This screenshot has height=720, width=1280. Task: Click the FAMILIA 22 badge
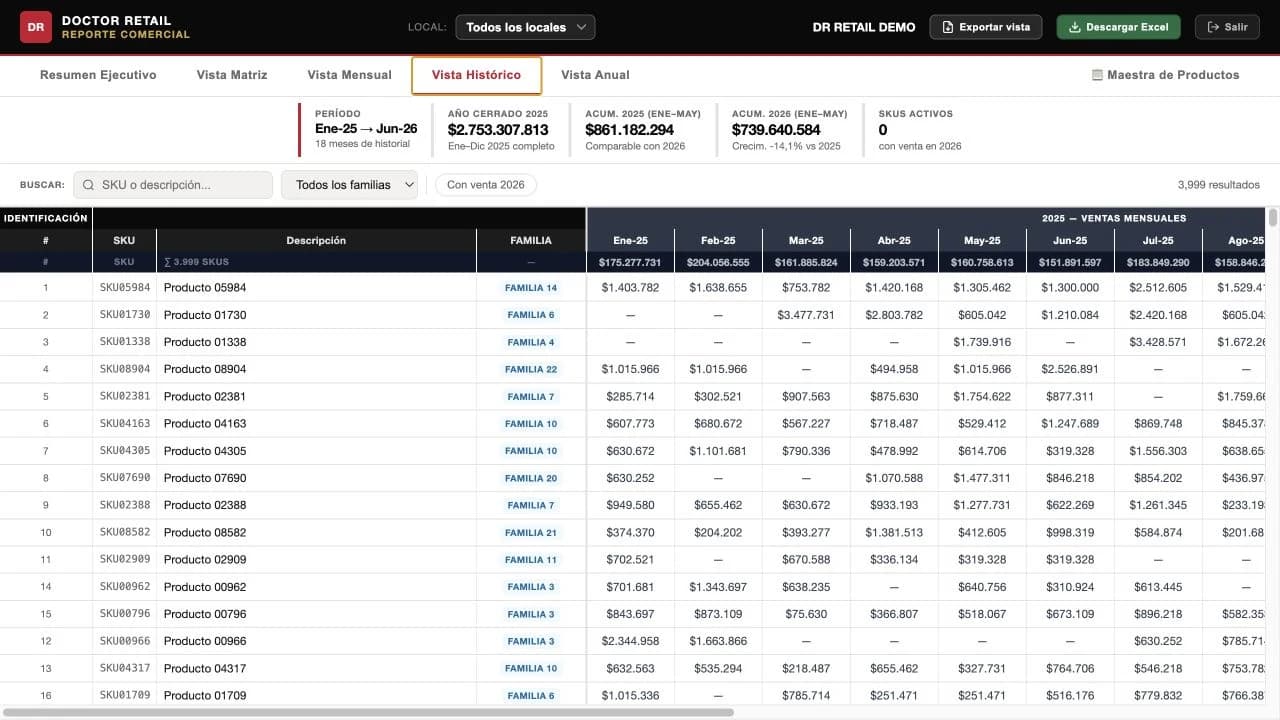tap(531, 369)
